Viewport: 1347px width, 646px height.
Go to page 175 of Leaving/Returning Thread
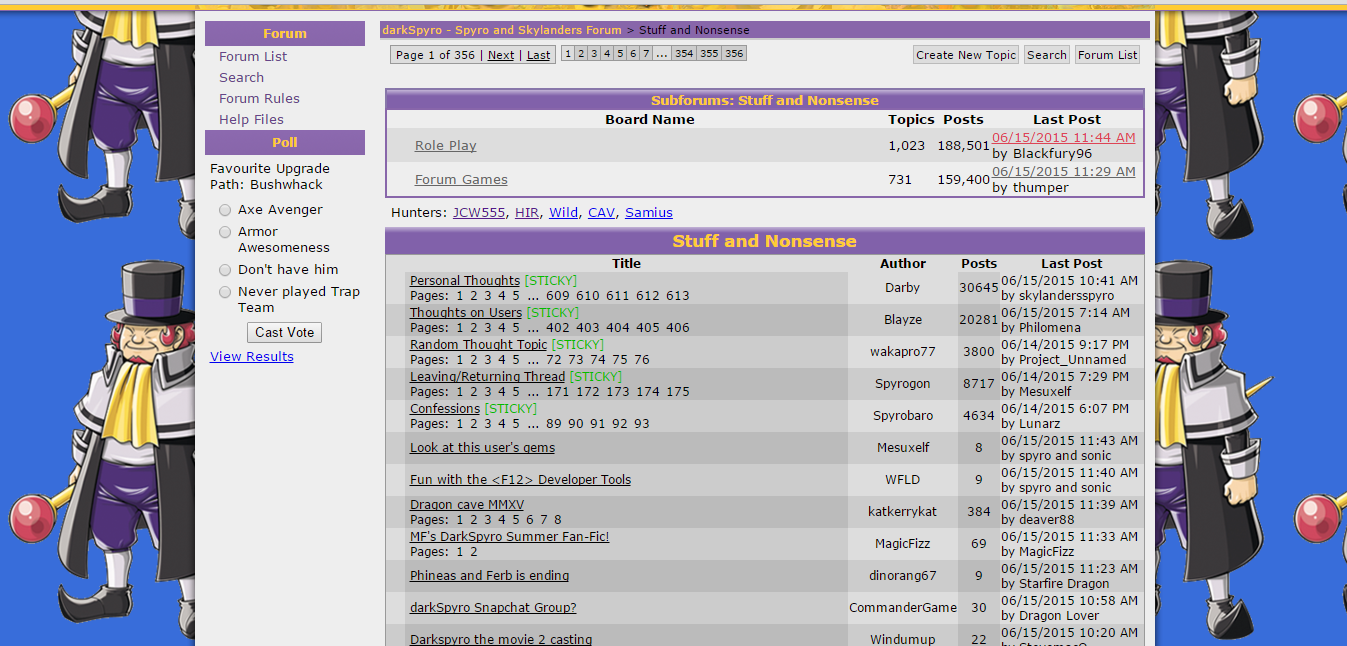677,392
